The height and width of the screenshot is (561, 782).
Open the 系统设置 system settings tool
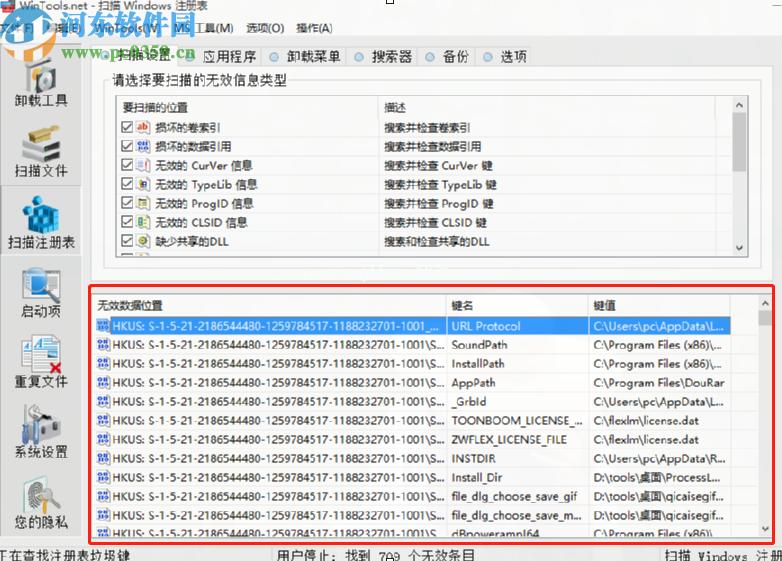pyautogui.click(x=41, y=433)
